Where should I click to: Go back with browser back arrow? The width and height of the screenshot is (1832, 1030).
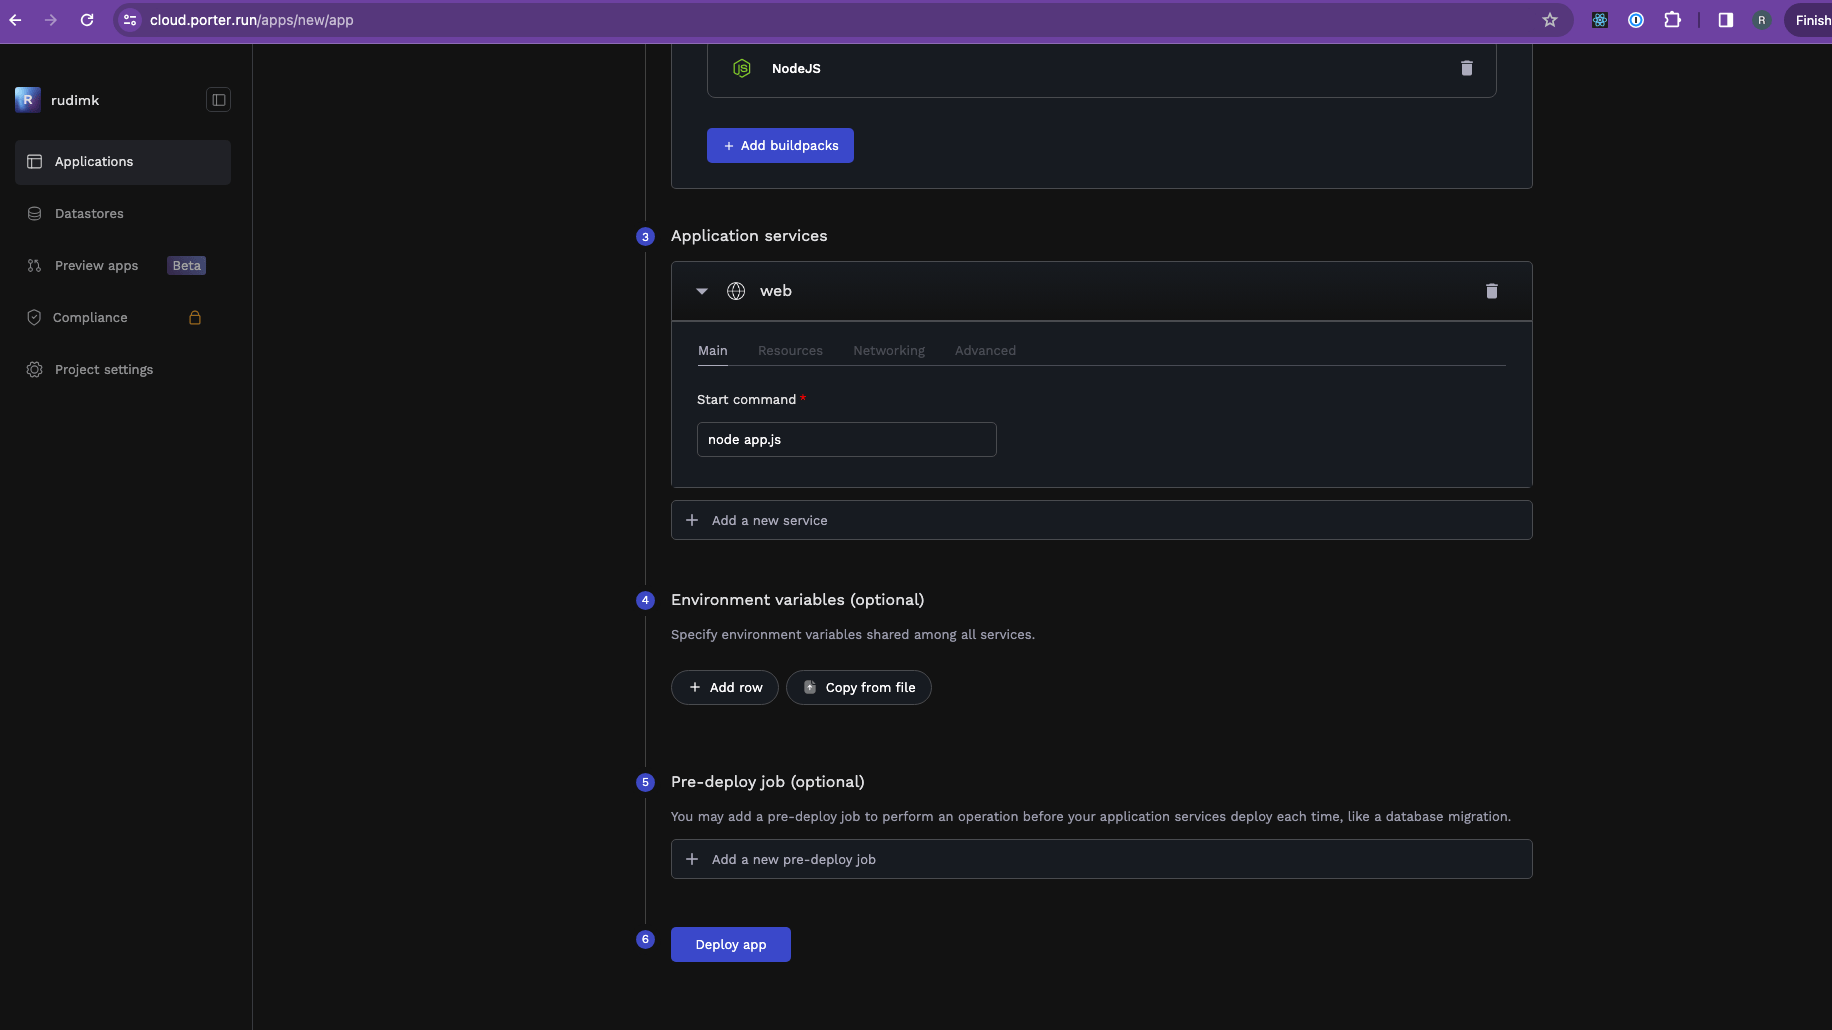coord(15,20)
